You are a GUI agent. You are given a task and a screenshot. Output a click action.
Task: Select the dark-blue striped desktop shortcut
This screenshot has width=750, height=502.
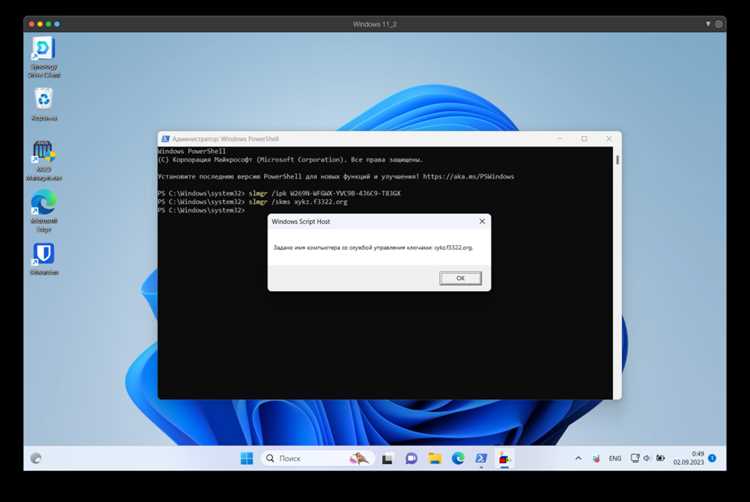(44, 161)
